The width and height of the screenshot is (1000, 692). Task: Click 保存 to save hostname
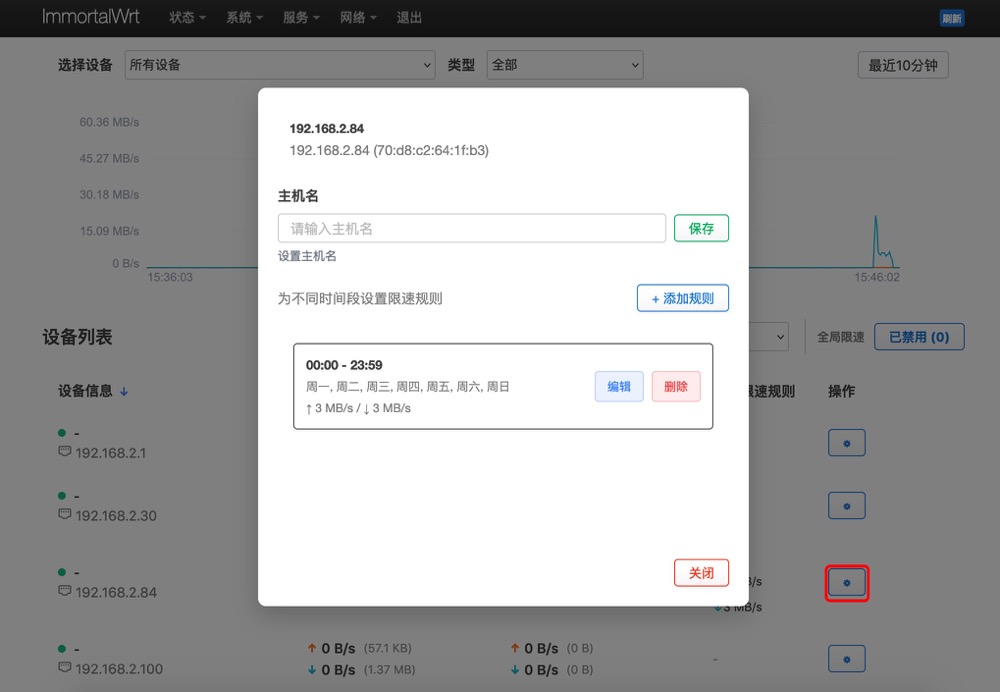[701, 228]
